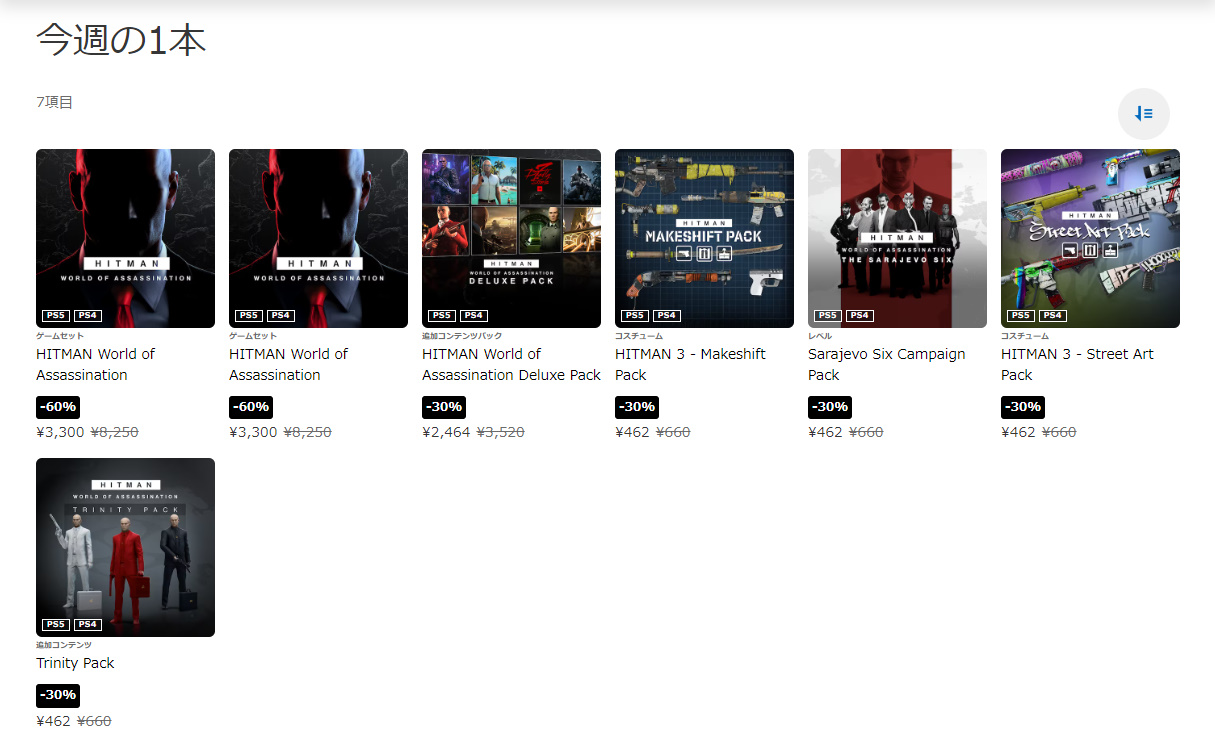
Task: Click the struck-through ¥660 under Trinity Pack
Action: [94, 721]
